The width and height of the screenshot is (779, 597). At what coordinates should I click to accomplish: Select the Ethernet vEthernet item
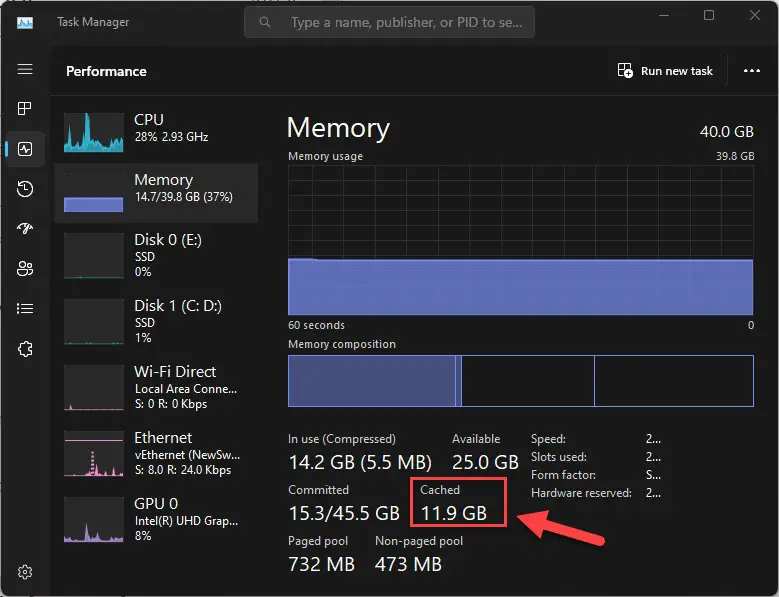point(156,453)
